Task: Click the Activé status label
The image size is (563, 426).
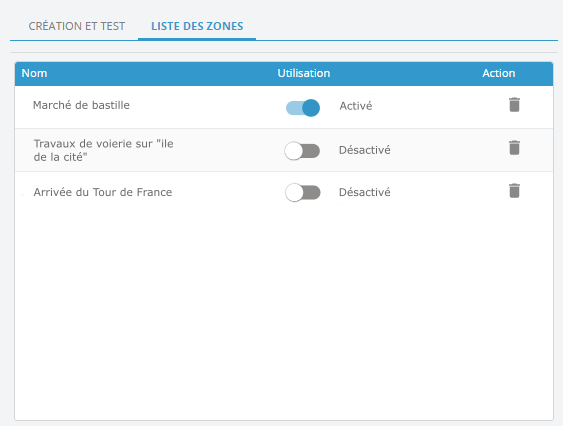Action: [356, 106]
